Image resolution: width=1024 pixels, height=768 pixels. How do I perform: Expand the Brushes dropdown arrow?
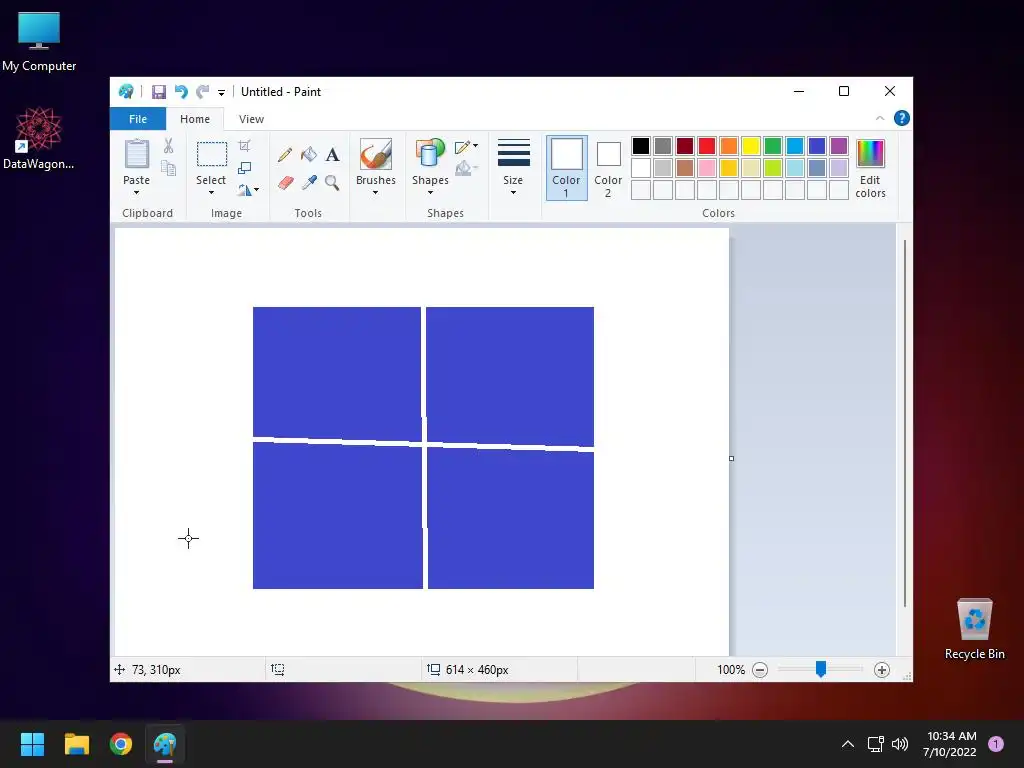[376, 193]
